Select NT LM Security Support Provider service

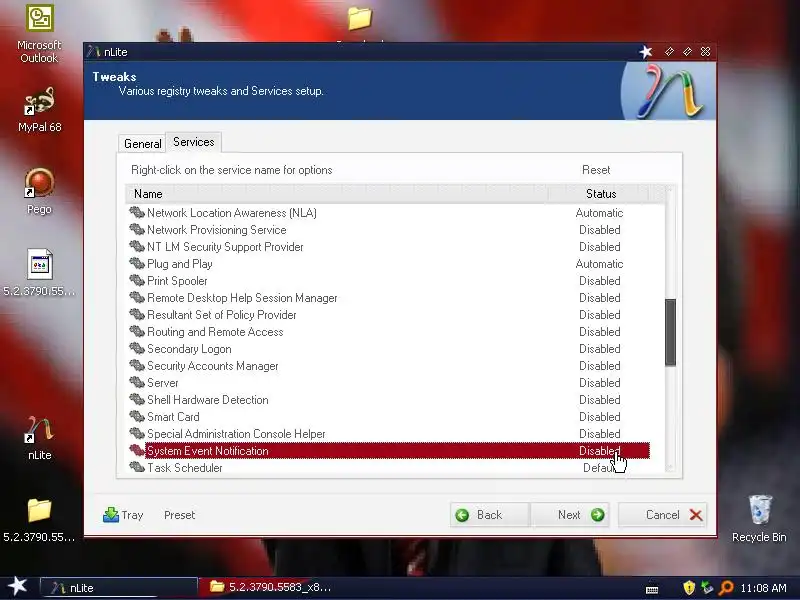tap(389, 246)
